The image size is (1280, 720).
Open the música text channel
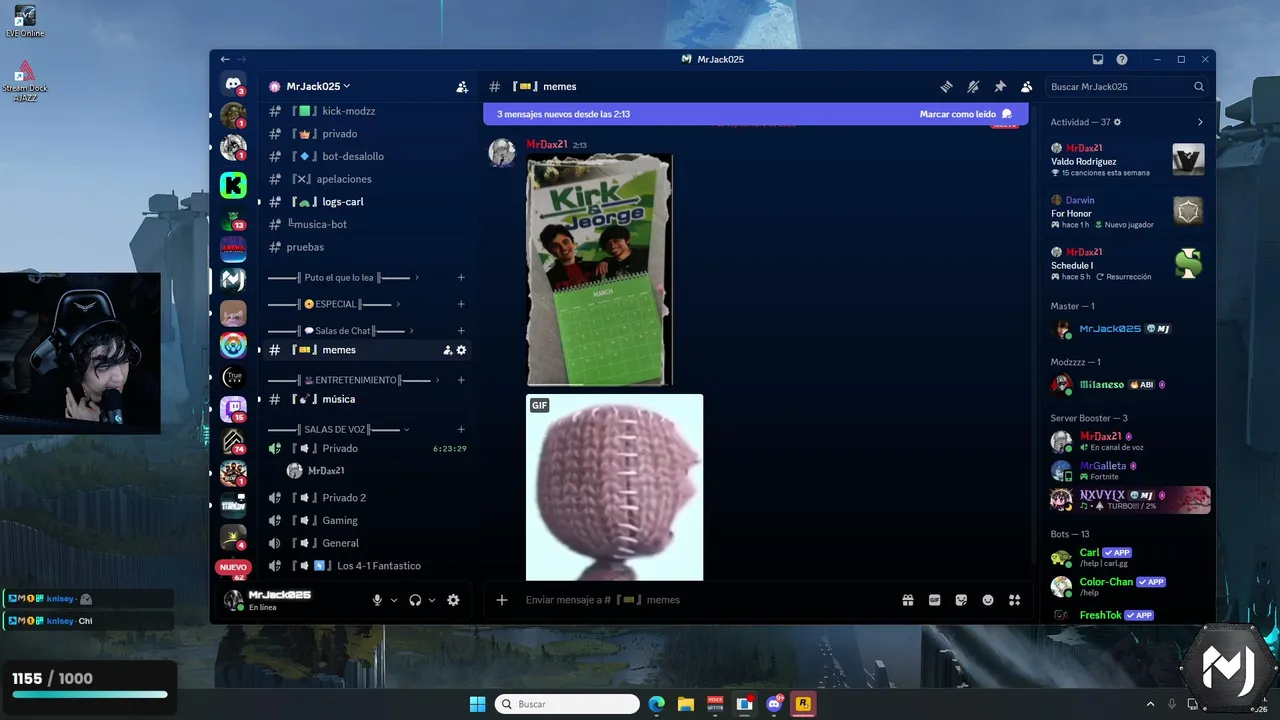point(366,399)
